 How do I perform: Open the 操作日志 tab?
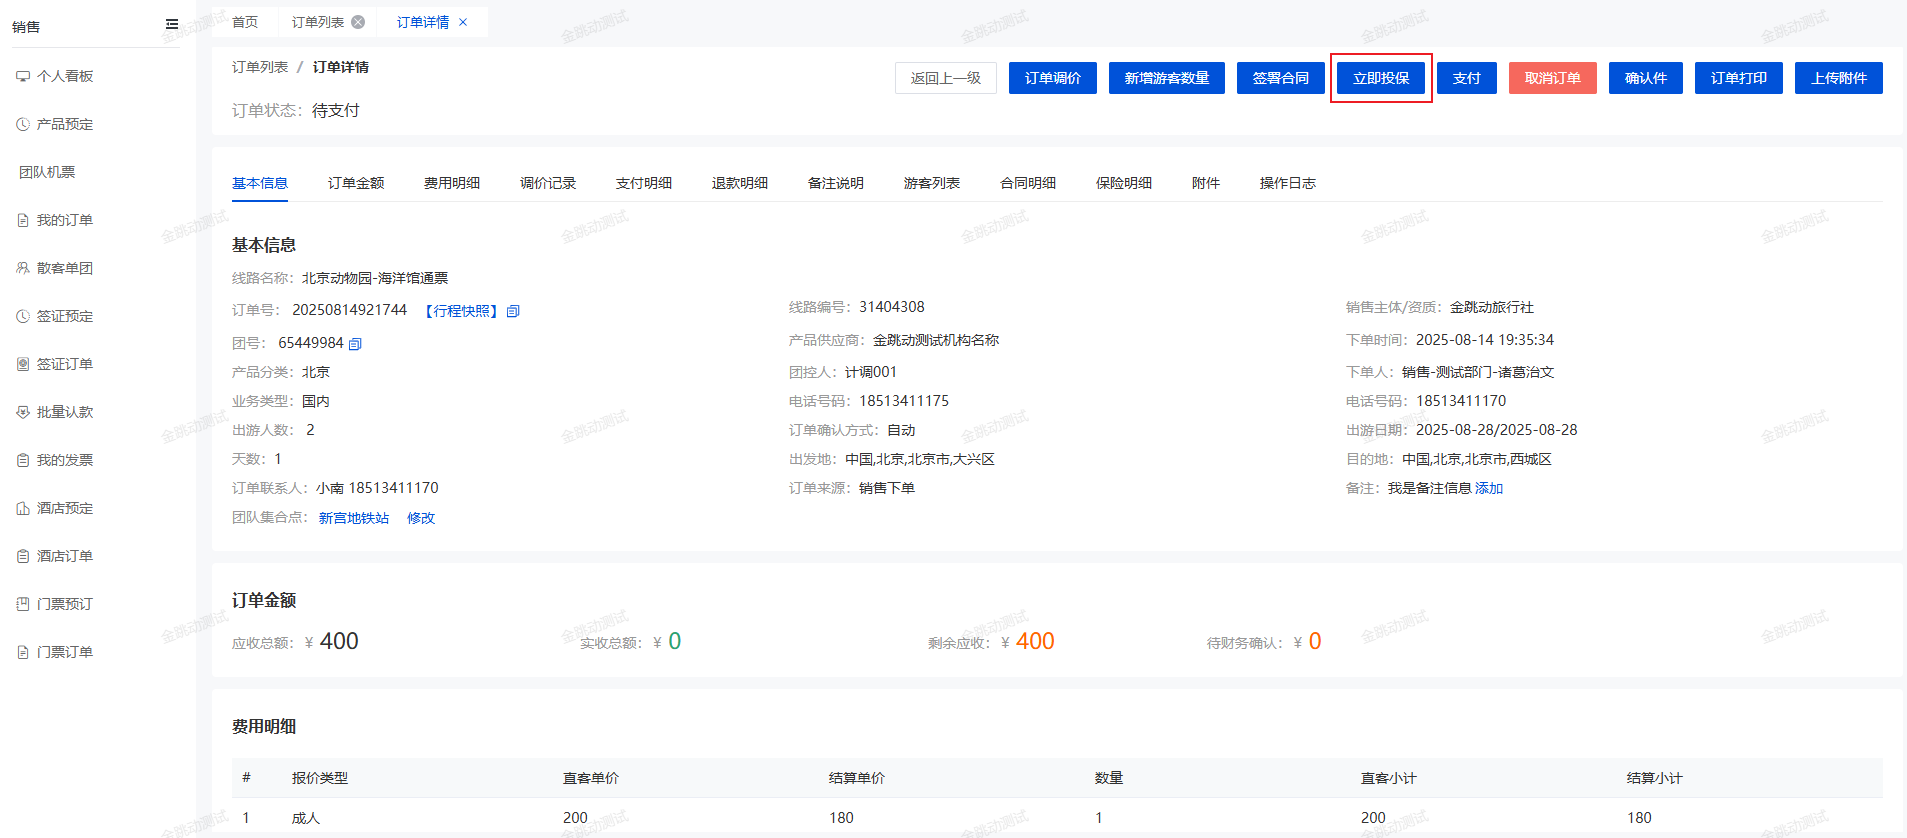[x=1287, y=183]
